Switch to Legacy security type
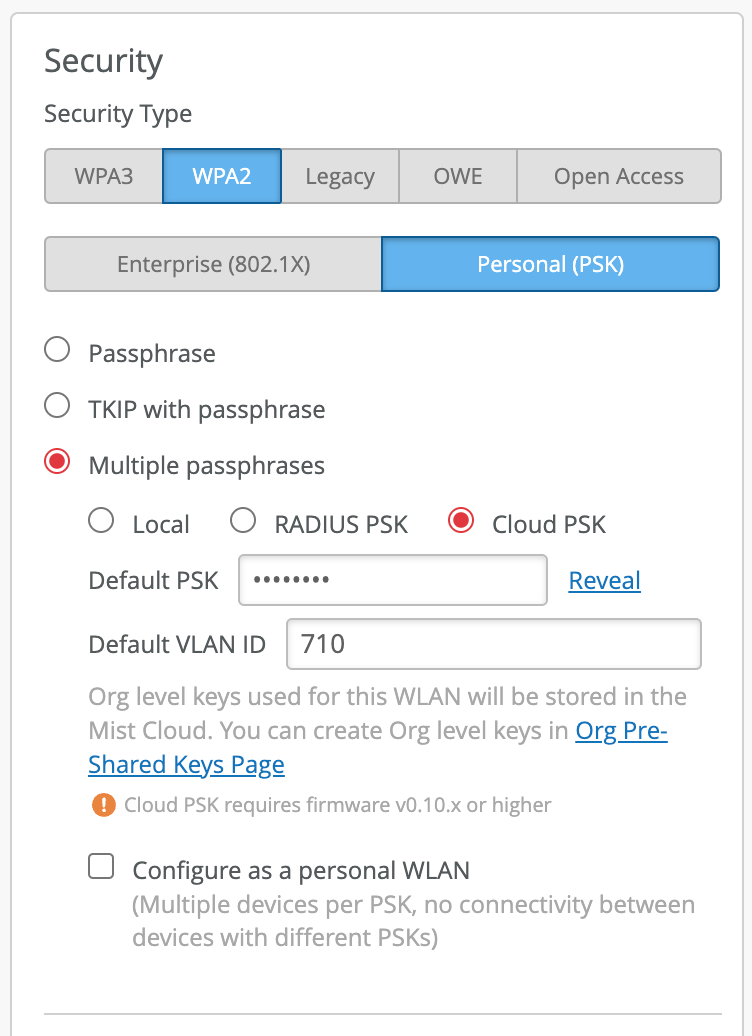This screenshot has height=1036, width=752. click(340, 177)
